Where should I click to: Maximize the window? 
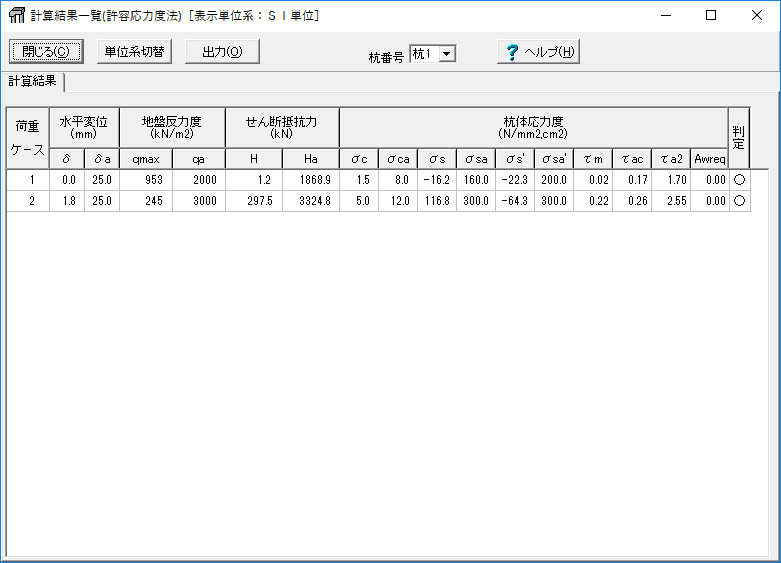click(x=710, y=15)
